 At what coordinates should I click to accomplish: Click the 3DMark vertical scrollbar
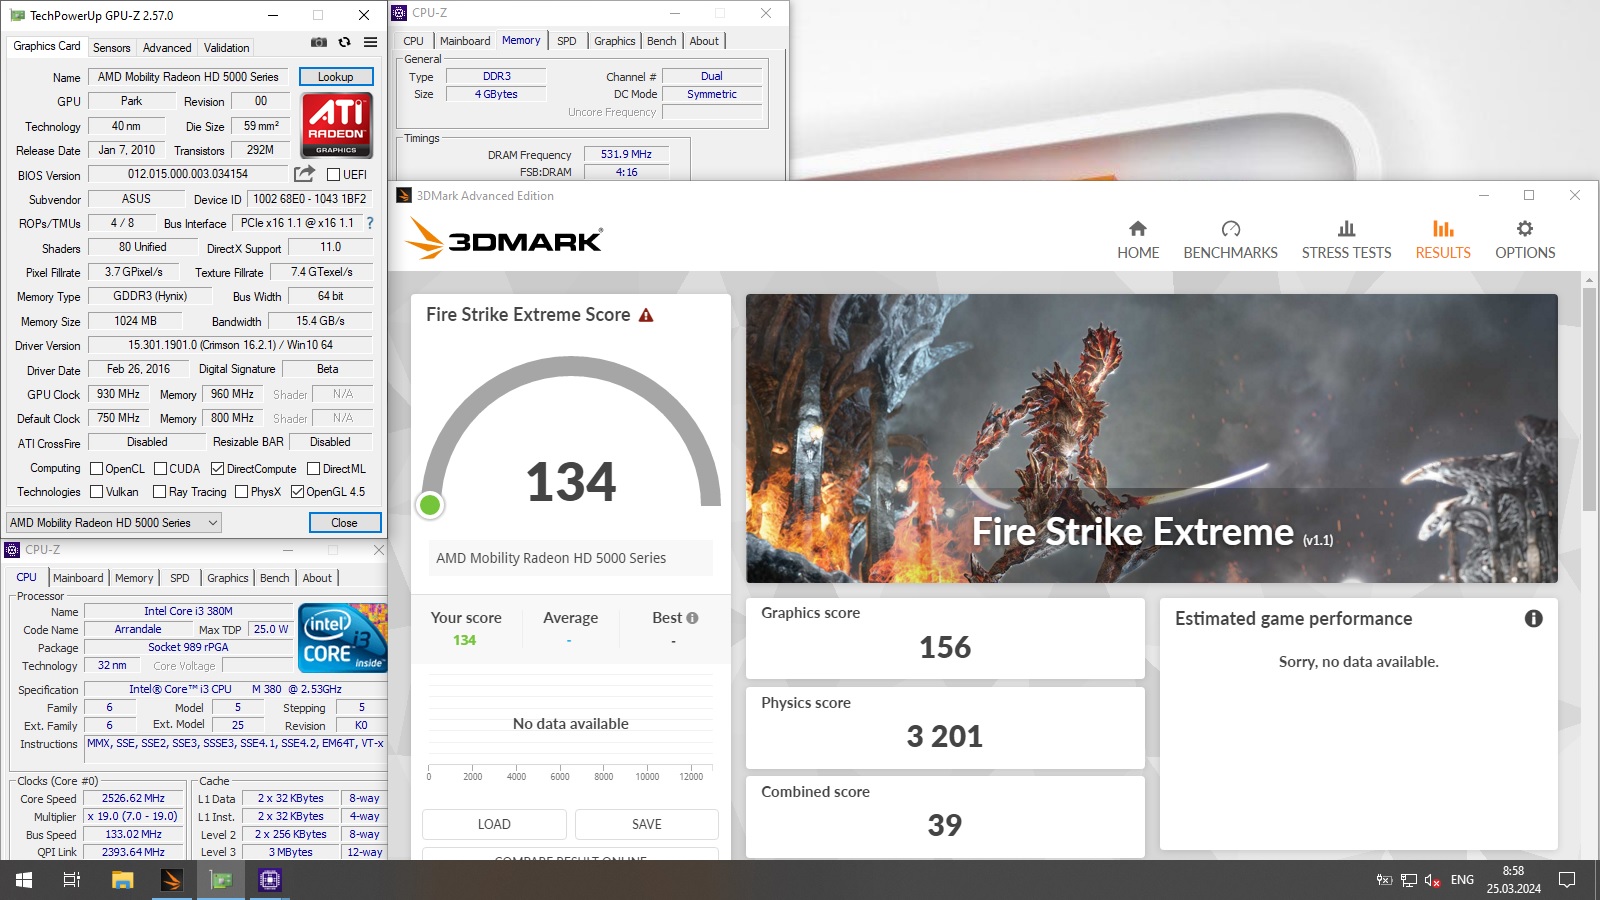(1589, 400)
